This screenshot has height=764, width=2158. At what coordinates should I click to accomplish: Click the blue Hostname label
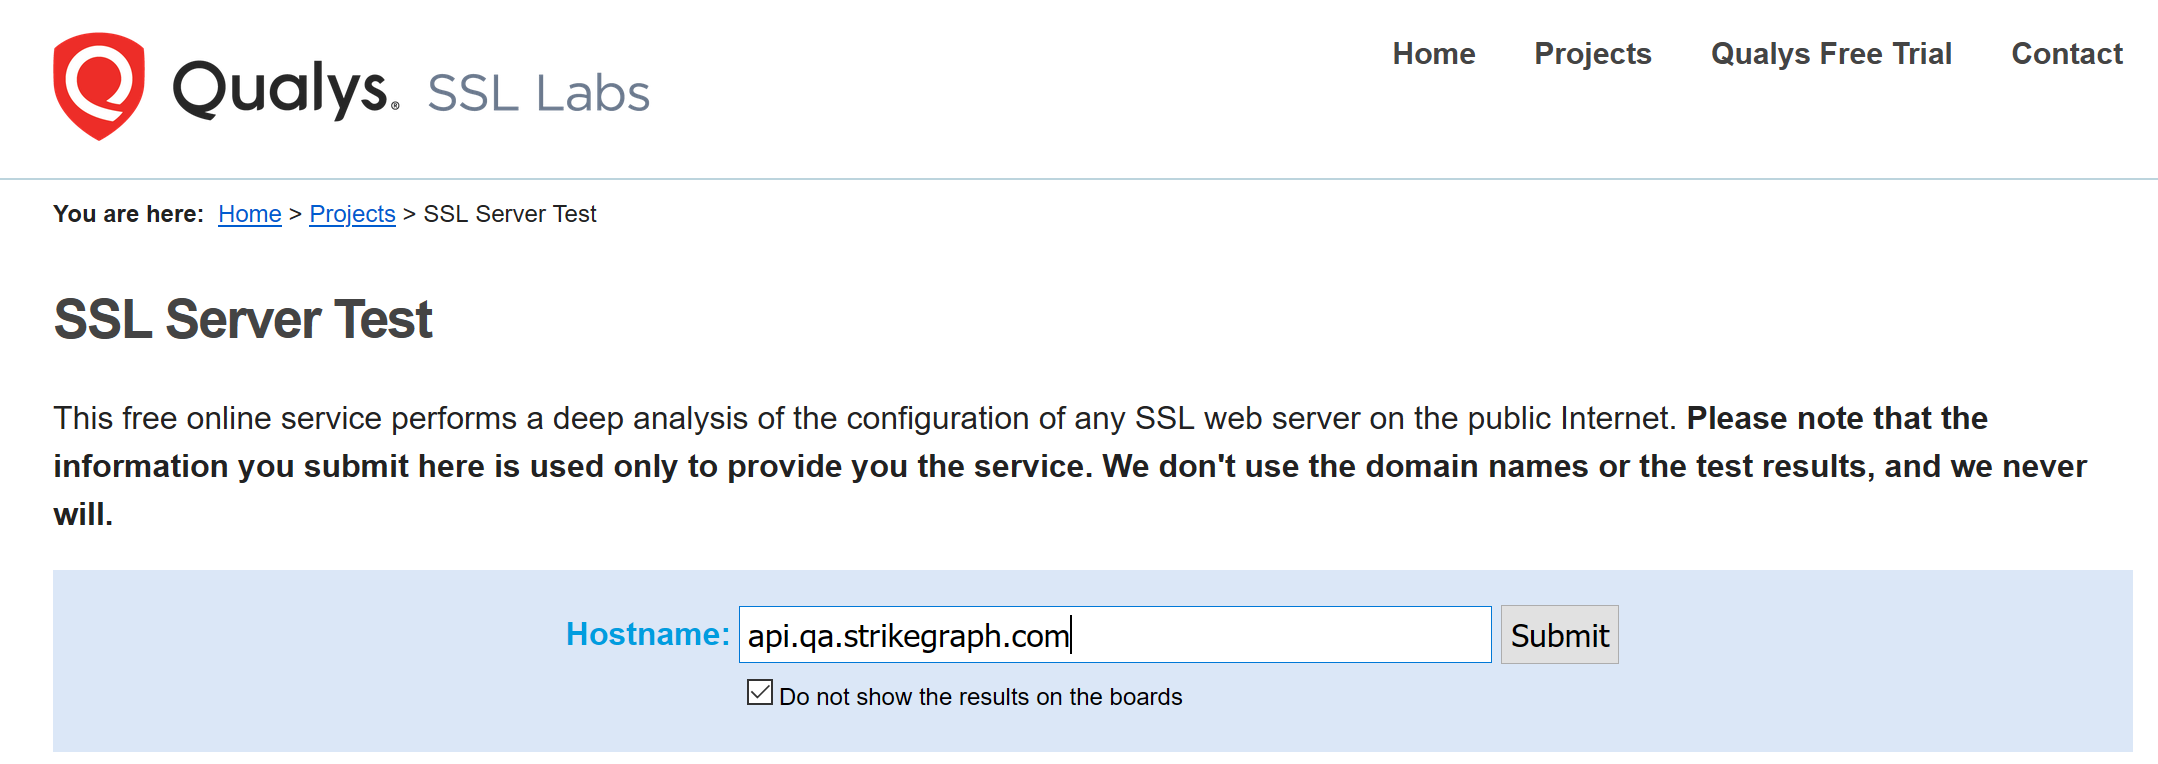[648, 634]
